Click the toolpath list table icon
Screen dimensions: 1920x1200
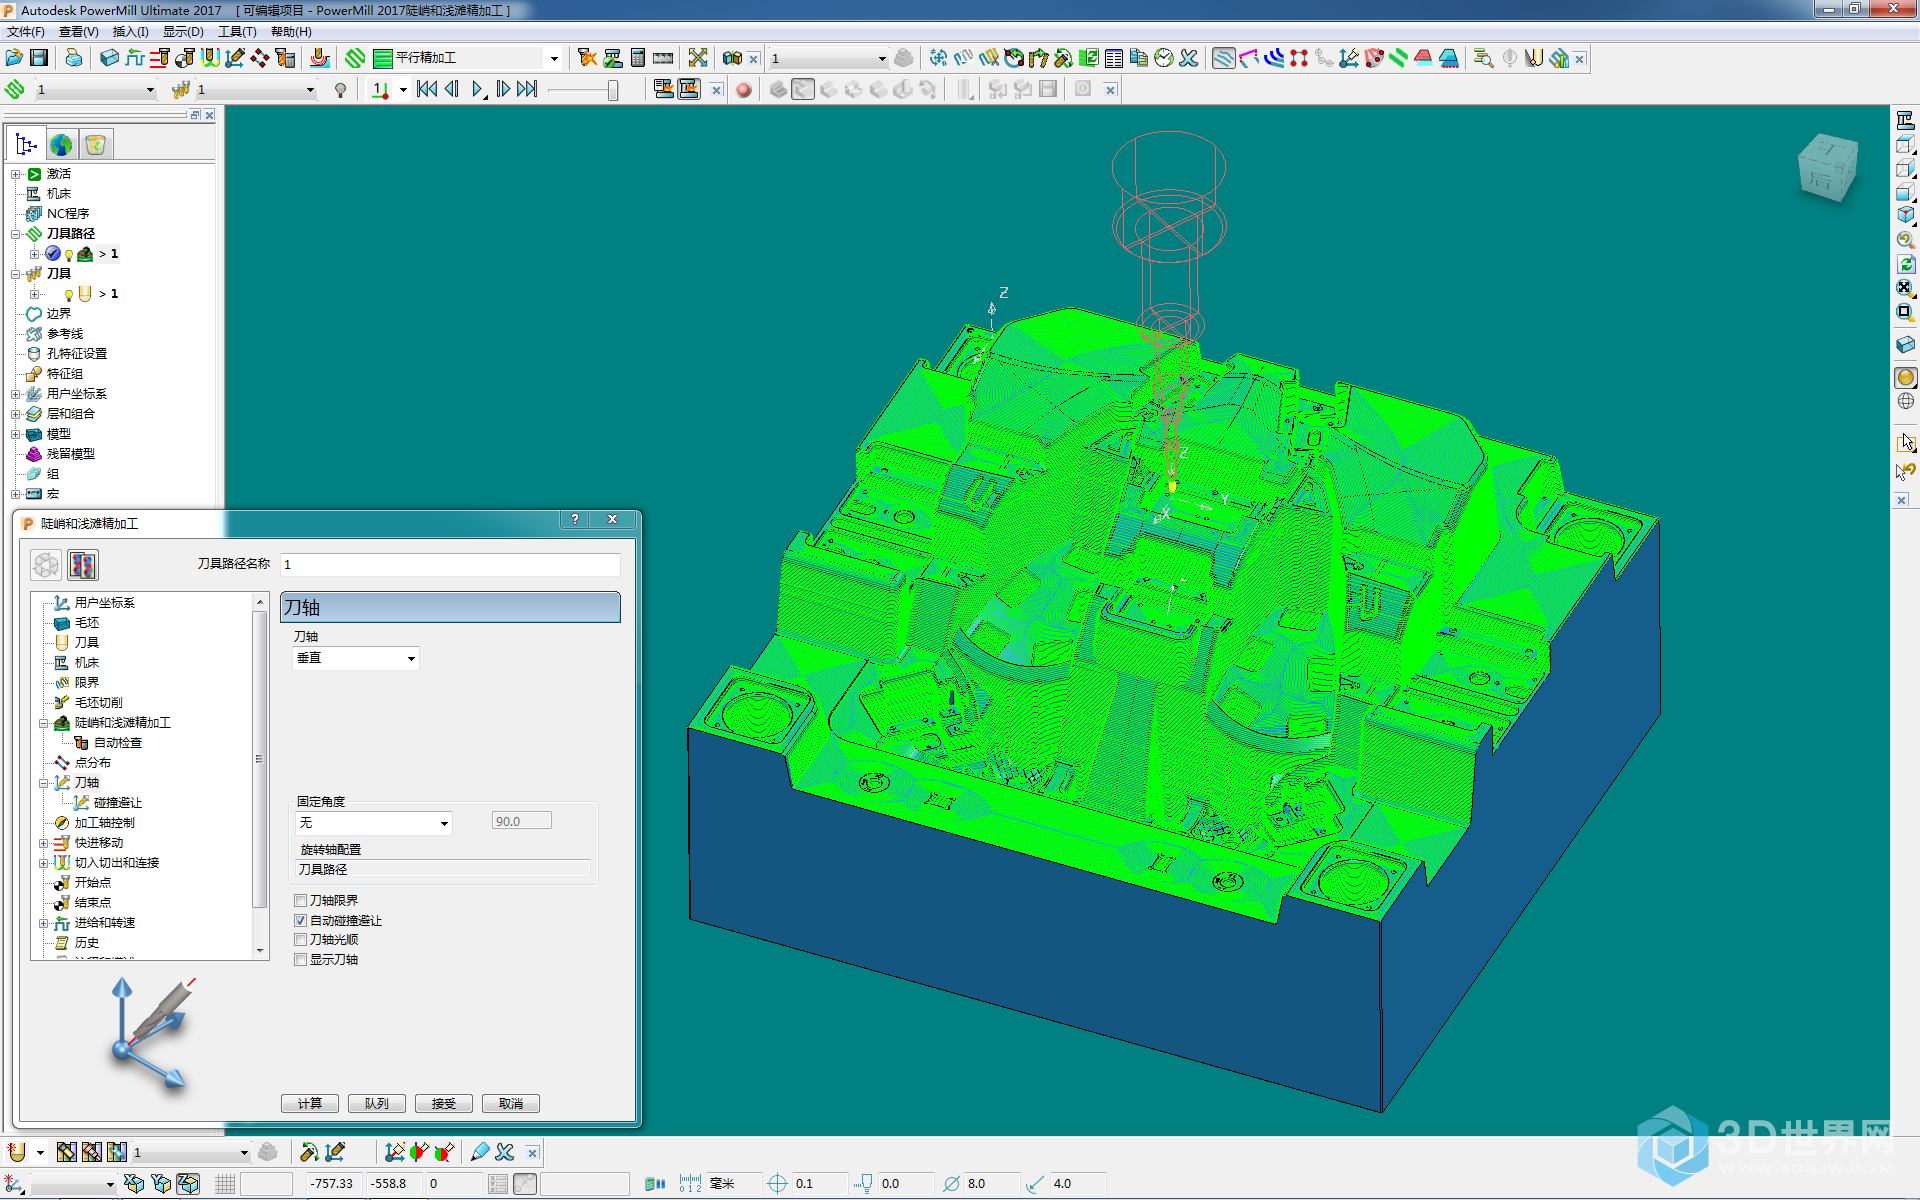[x=1114, y=58]
